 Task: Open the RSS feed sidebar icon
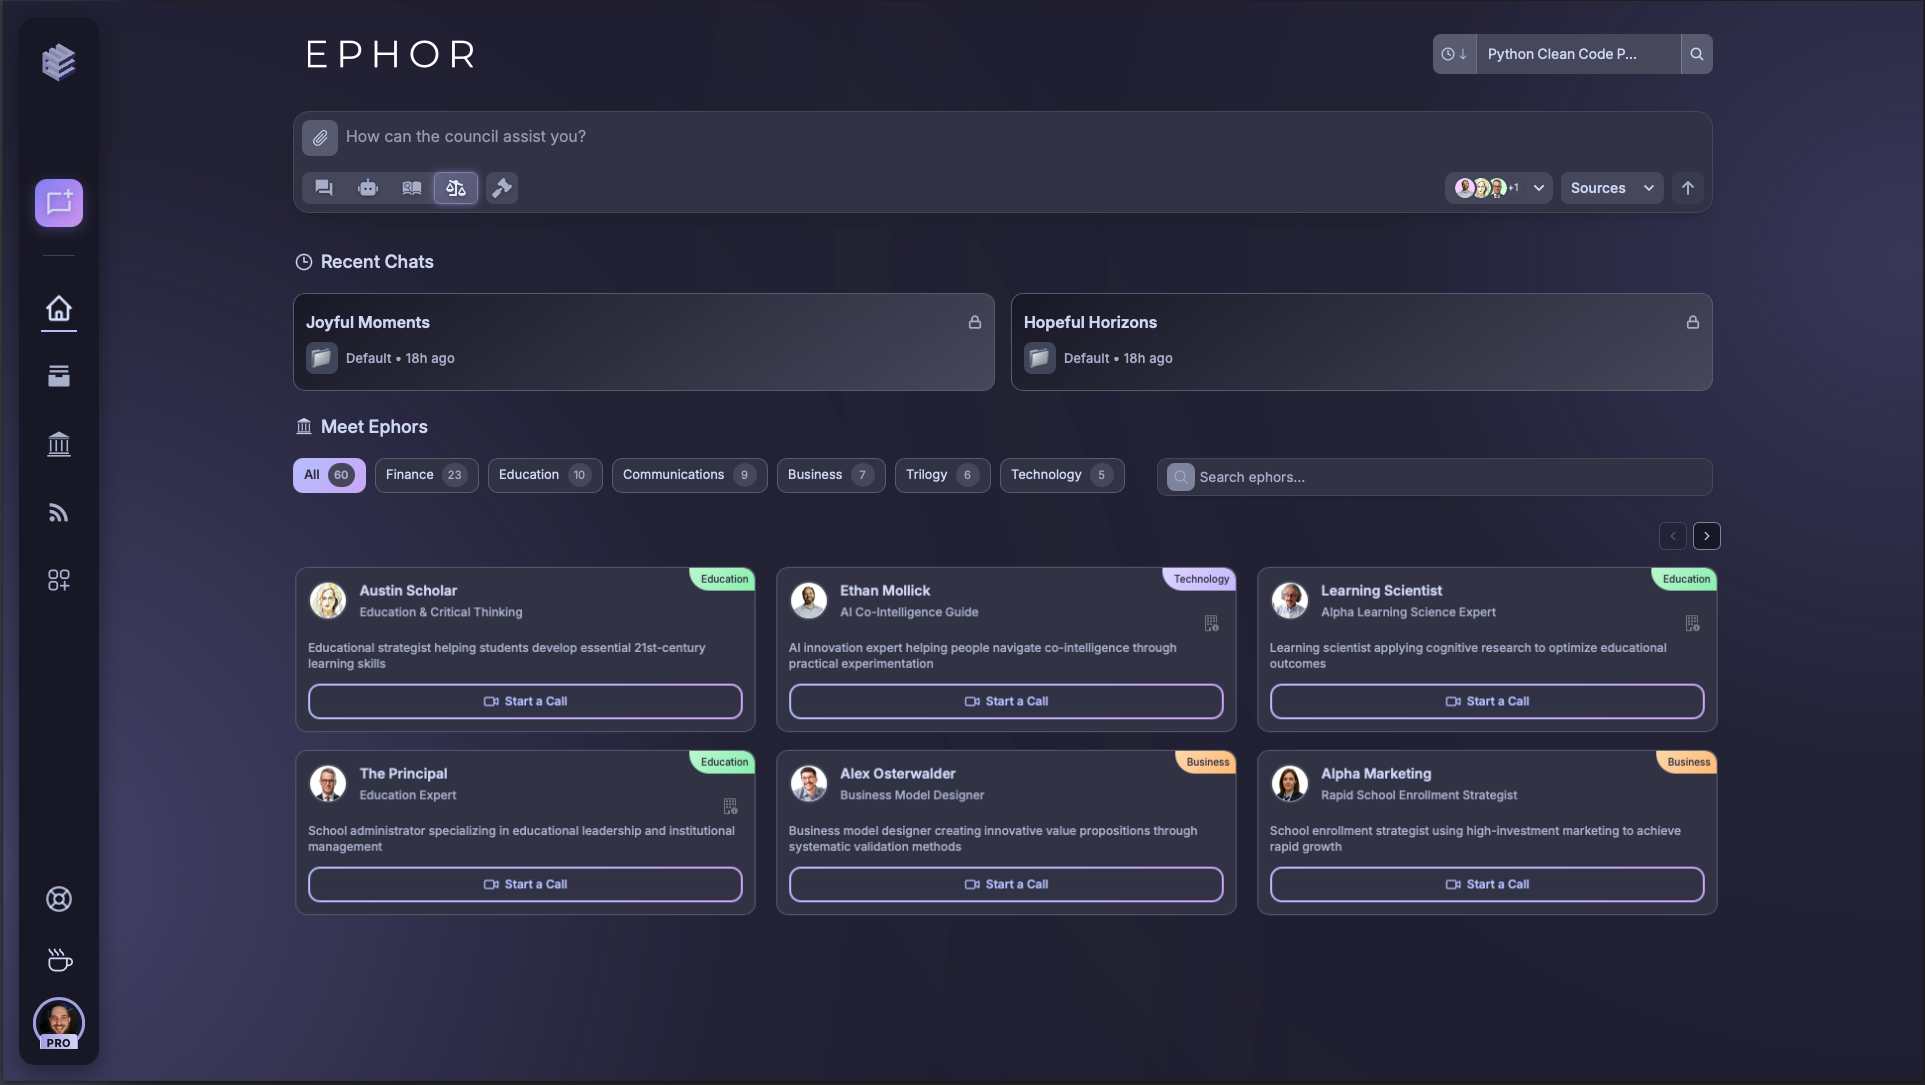[x=59, y=512]
